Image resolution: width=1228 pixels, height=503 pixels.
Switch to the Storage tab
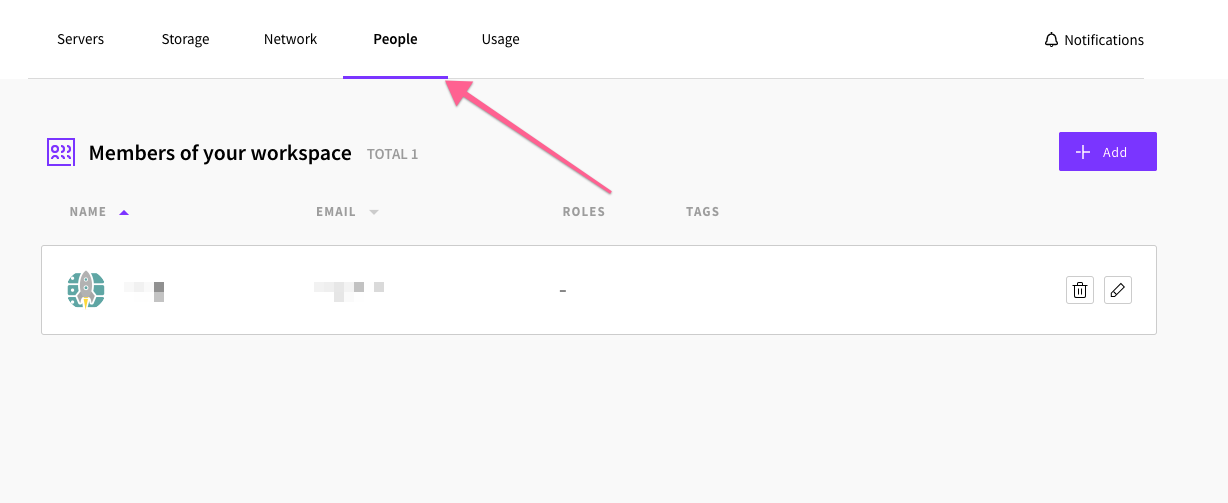pyautogui.click(x=186, y=40)
